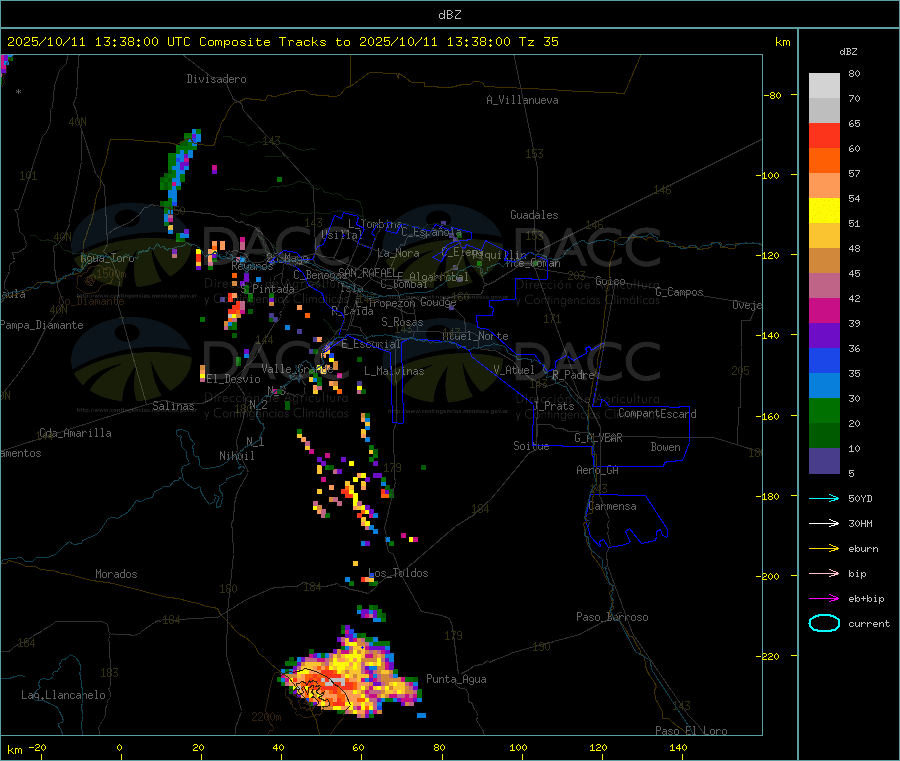Viewport: 900px width, 761px height.
Task: Click the 'Pampa_Diamante' map label
Action: pyautogui.click(x=42, y=325)
